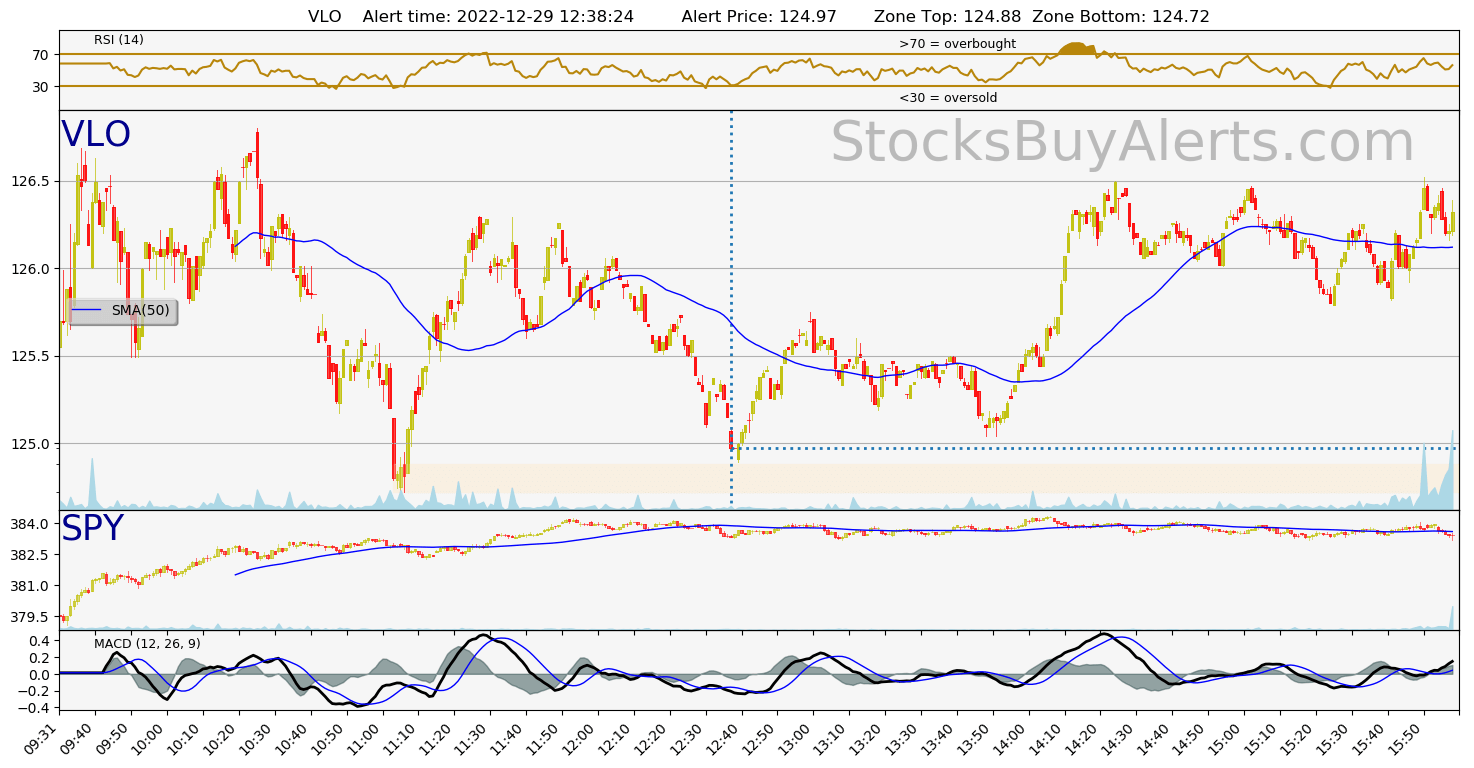Click the 126.5 price axis label
The width and height of the screenshot is (1474, 768).
click(30, 181)
